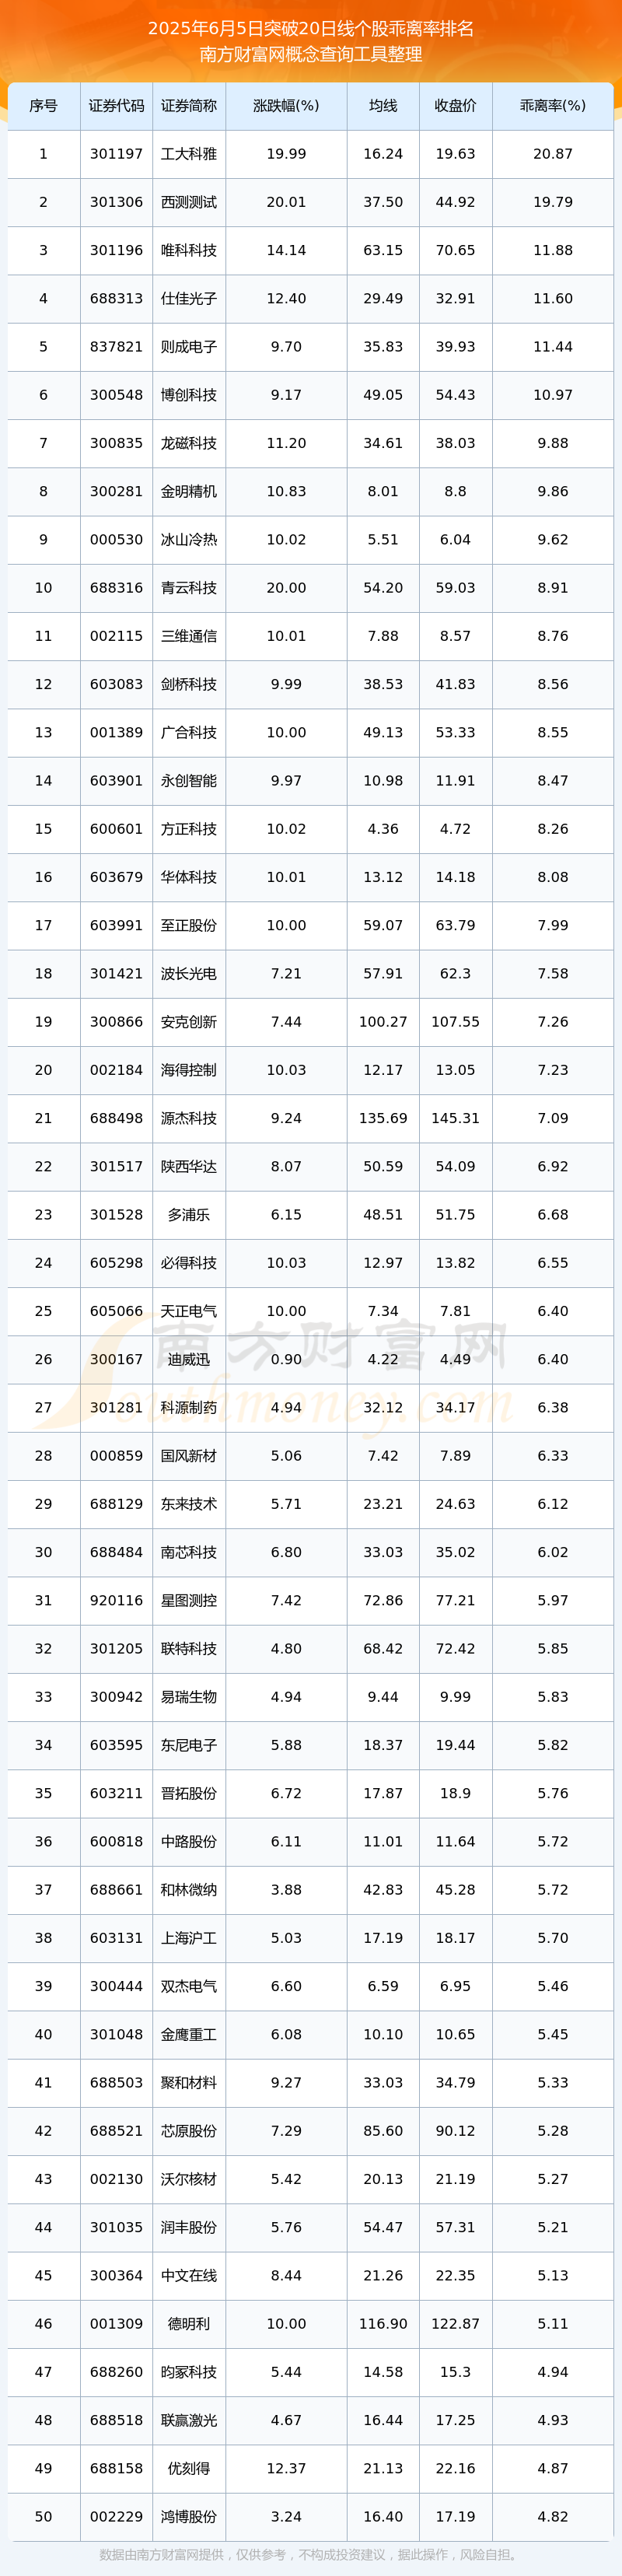Select stock code 605298

116,1263
